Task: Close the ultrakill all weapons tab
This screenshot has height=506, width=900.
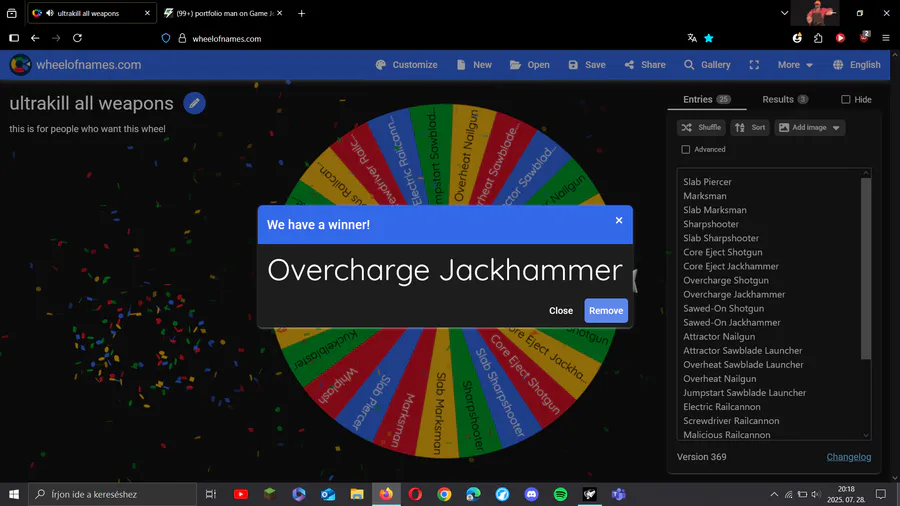Action: tap(147, 13)
